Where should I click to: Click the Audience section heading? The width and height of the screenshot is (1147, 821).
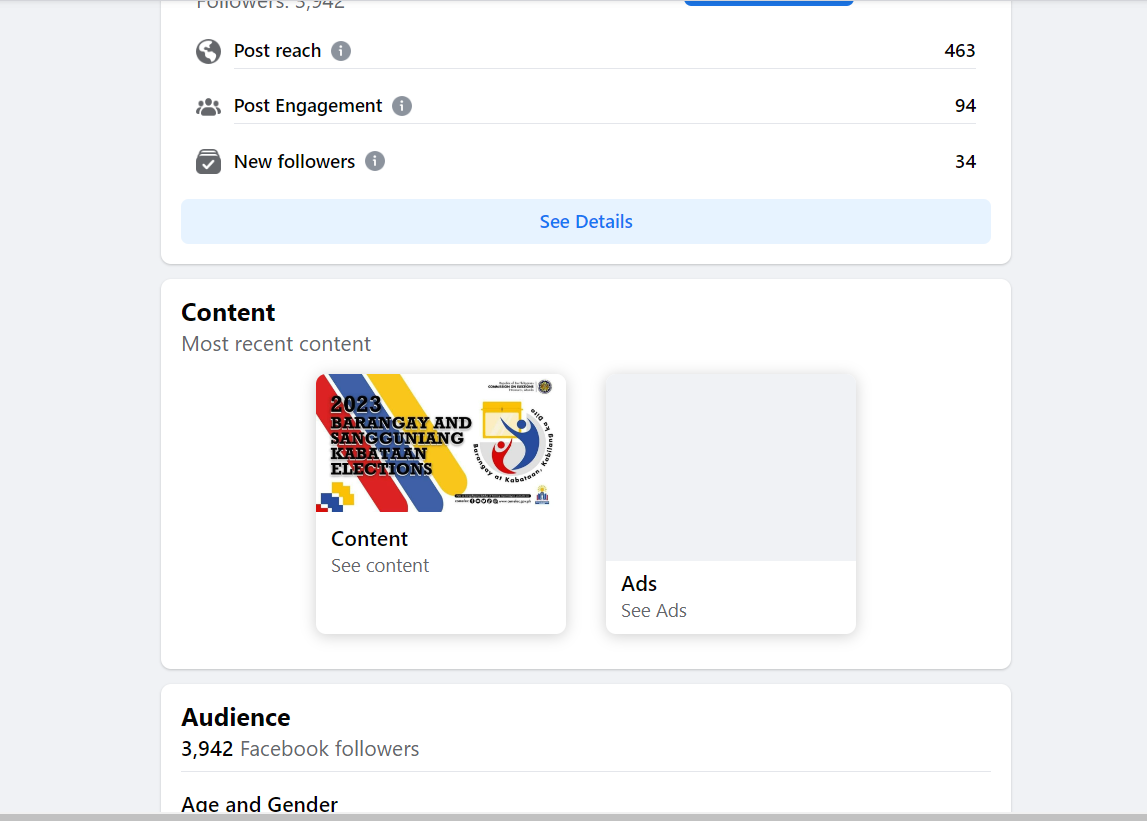tap(236, 717)
